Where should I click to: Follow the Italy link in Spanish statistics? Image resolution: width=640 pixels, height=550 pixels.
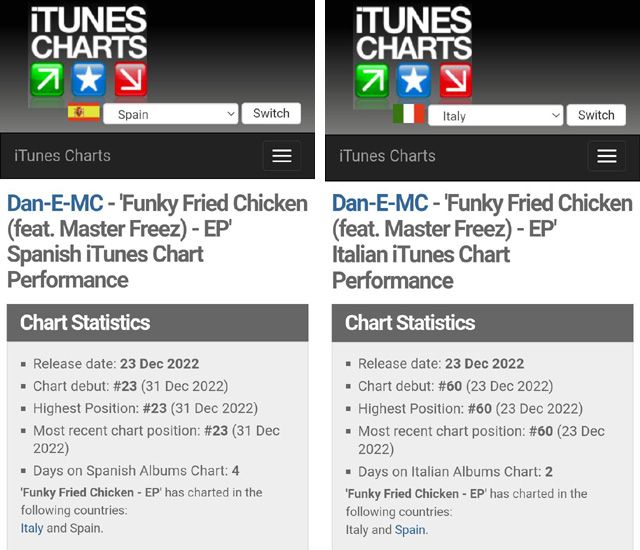click(32, 528)
